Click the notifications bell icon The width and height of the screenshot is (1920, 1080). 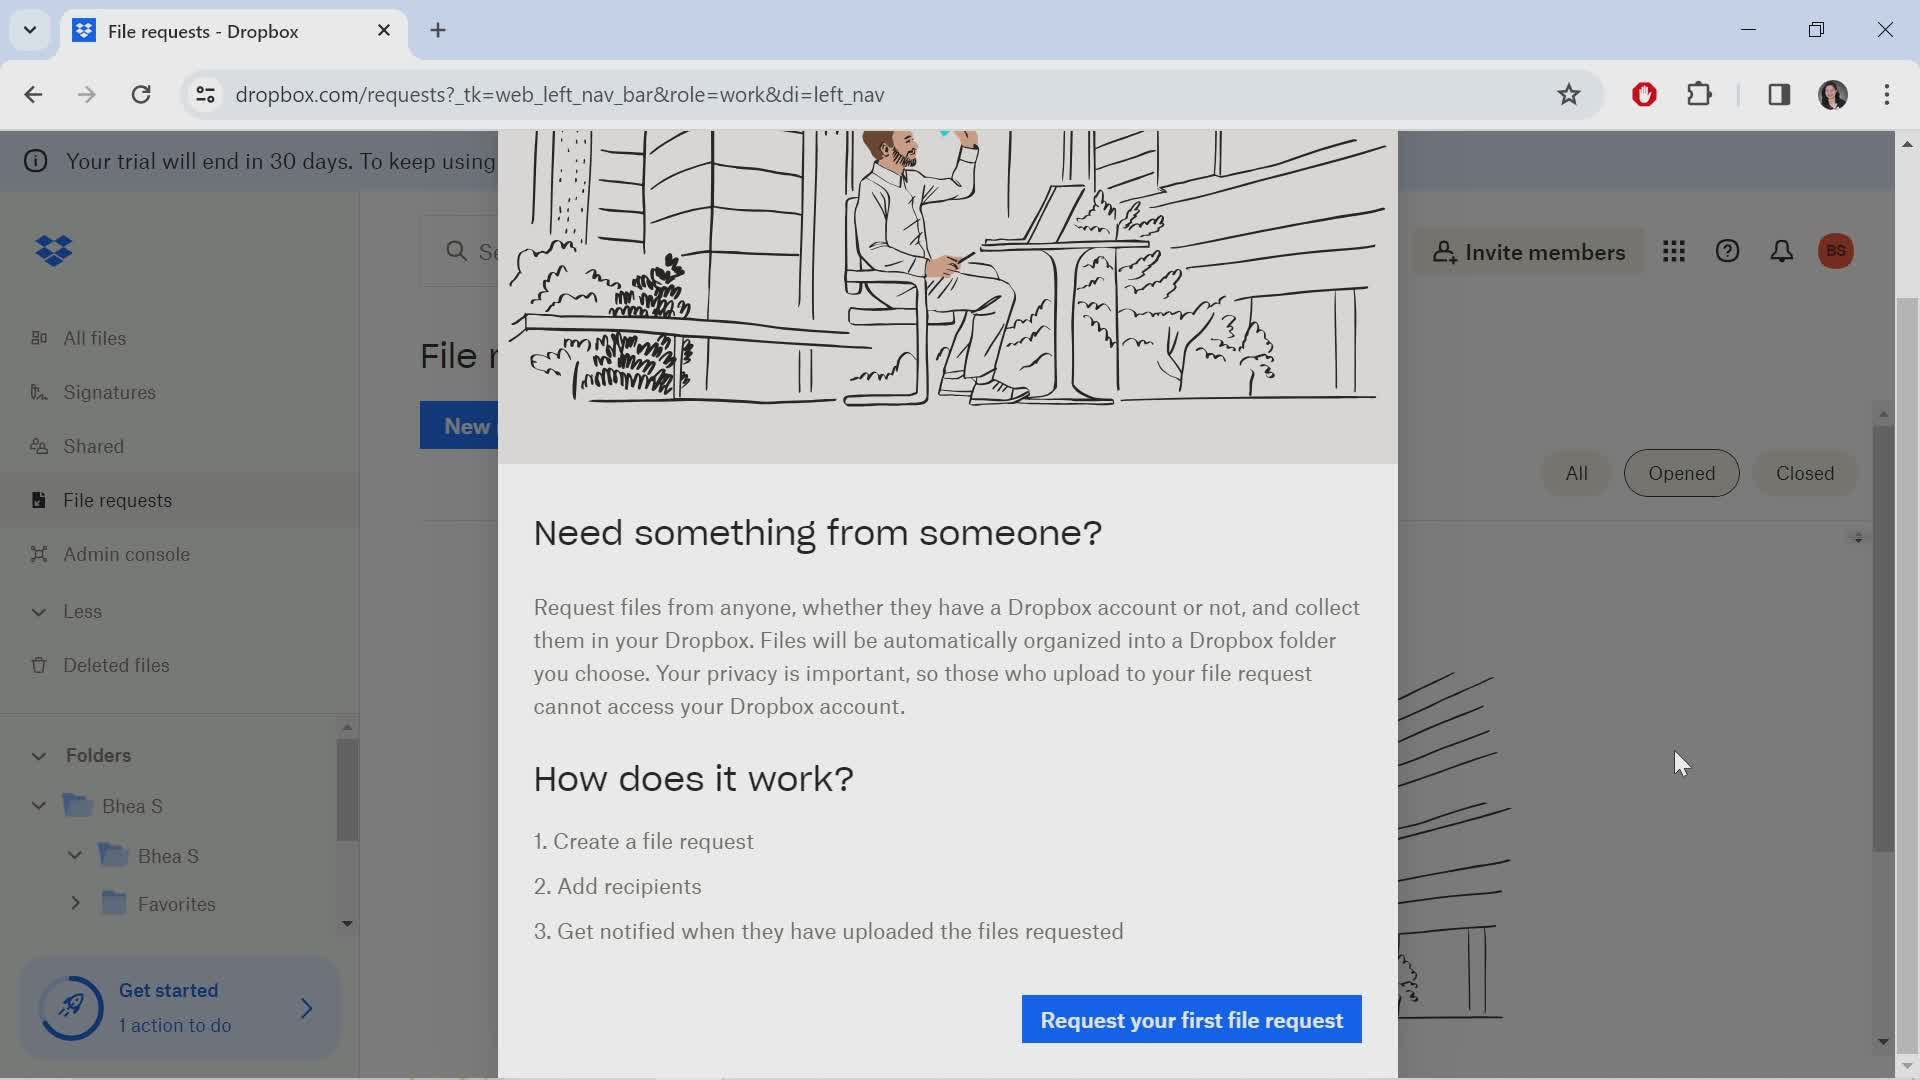pyautogui.click(x=1780, y=251)
